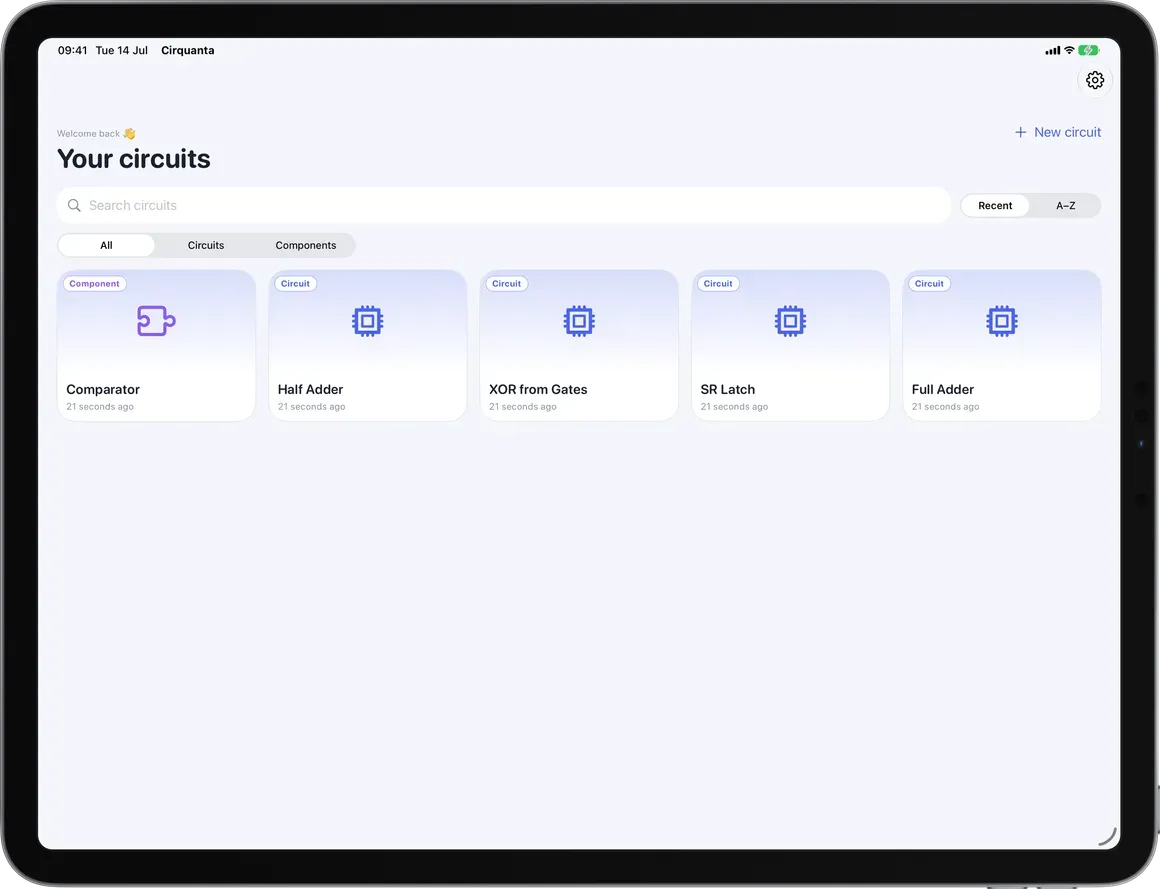This screenshot has width=1160, height=889.
Task: Tap the Wi-Fi status icon
Action: [x=1069, y=50]
